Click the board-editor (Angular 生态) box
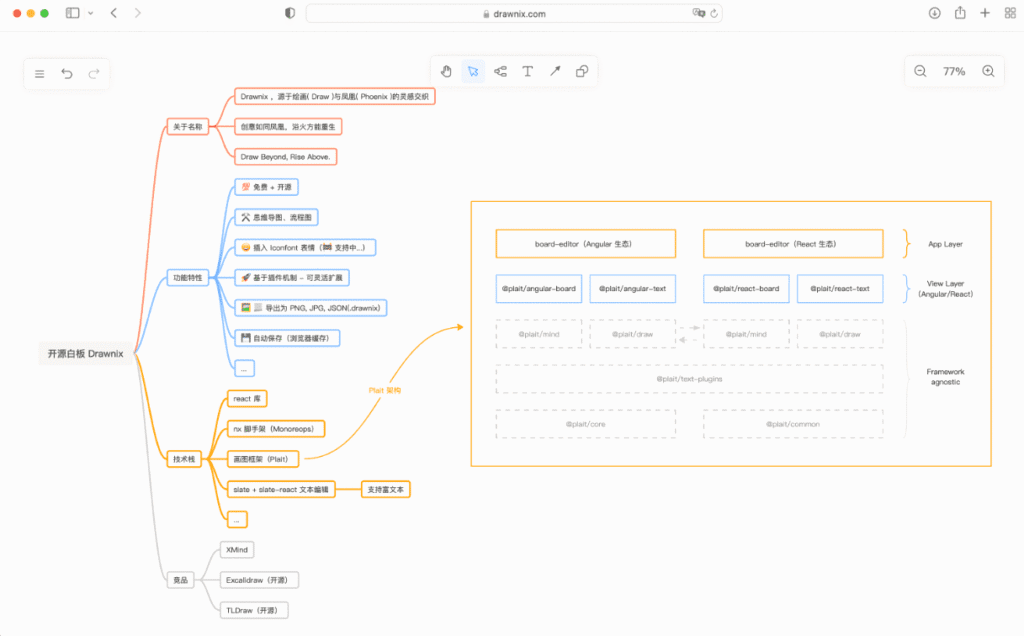 tap(585, 244)
